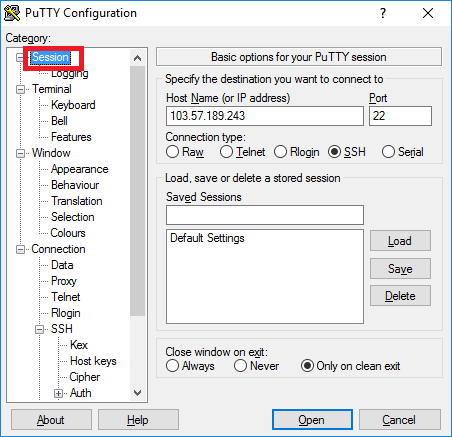Select Default Settings in sessions list
Viewport: 452px width, 437px height.
(207, 238)
